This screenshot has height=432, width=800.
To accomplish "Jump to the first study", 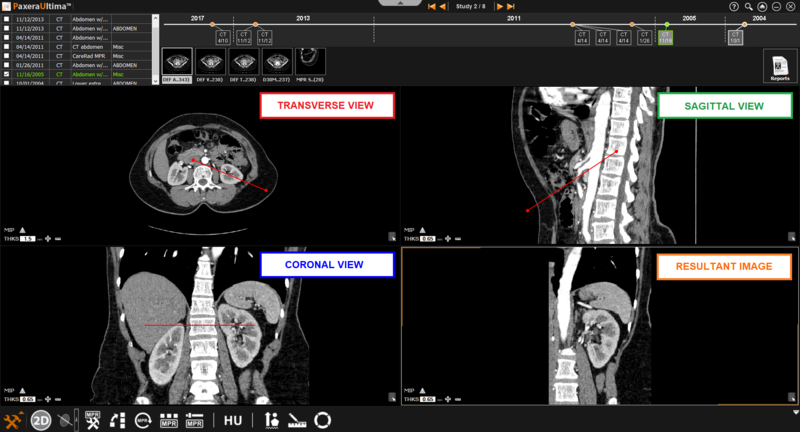I will point(432,6).
